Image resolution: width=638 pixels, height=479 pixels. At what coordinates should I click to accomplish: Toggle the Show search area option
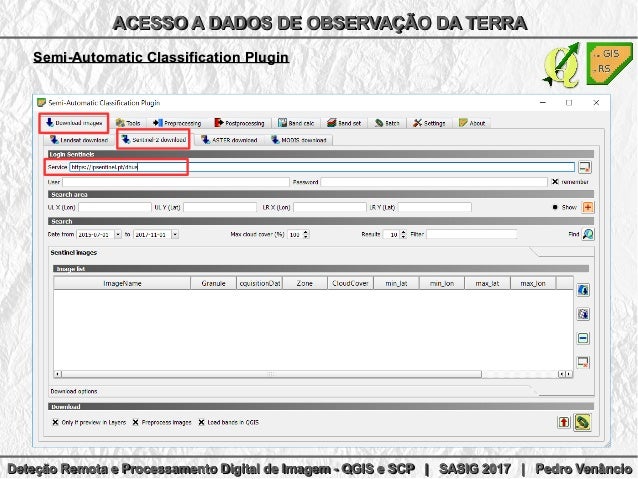click(555, 207)
